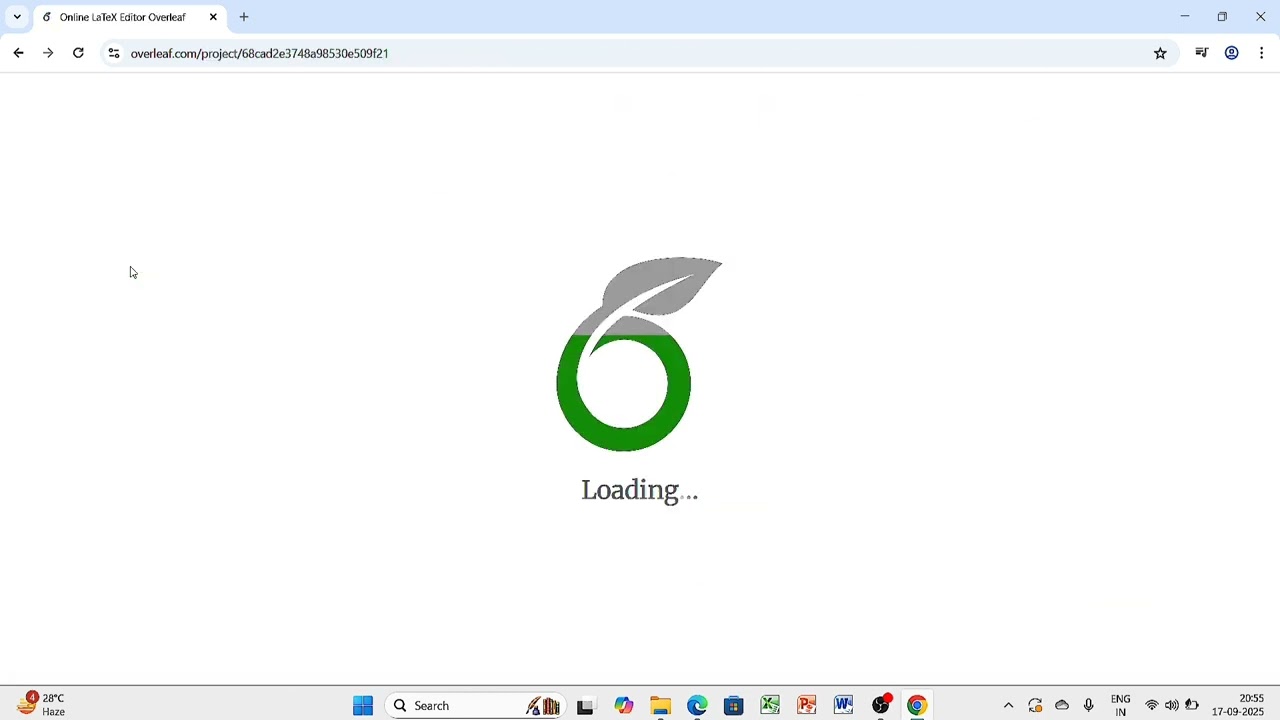Check the battery tray icon
This screenshot has height=720, width=1280.
(x=1192, y=706)
